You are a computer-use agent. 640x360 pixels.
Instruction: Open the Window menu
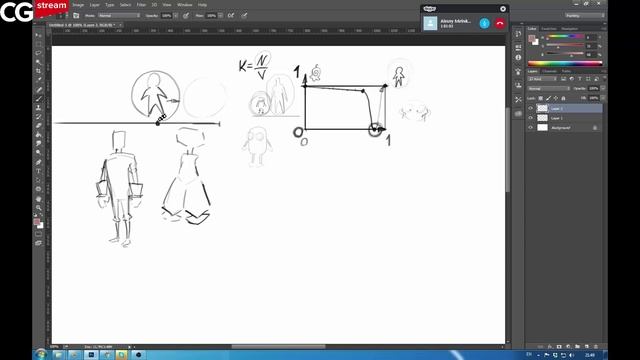pyautogui.click(x=184, y=5)
